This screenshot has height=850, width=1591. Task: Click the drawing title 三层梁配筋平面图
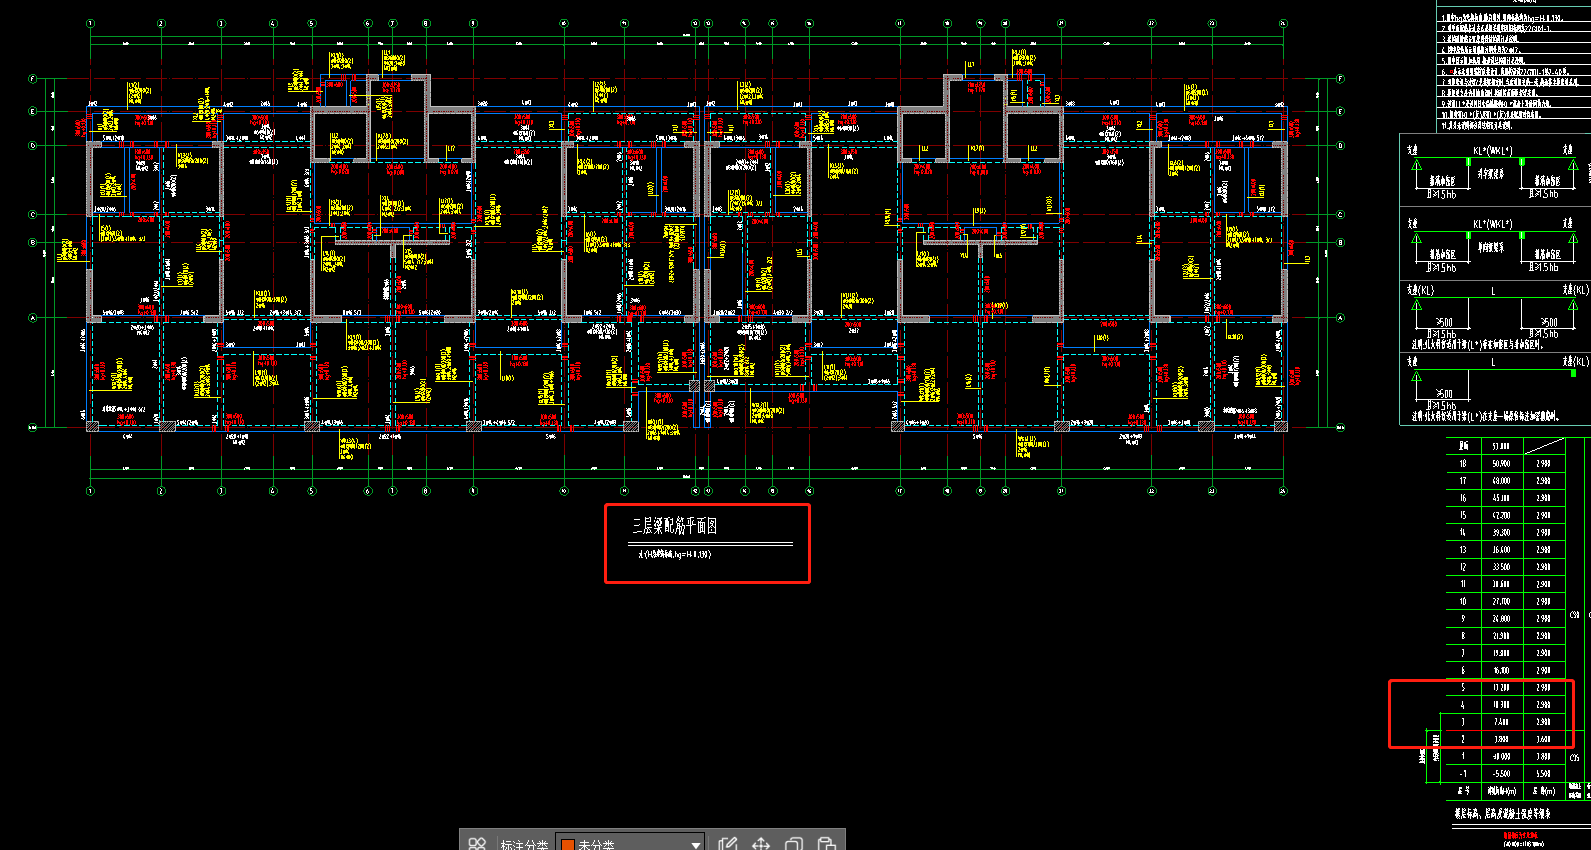tap(674, 526)
